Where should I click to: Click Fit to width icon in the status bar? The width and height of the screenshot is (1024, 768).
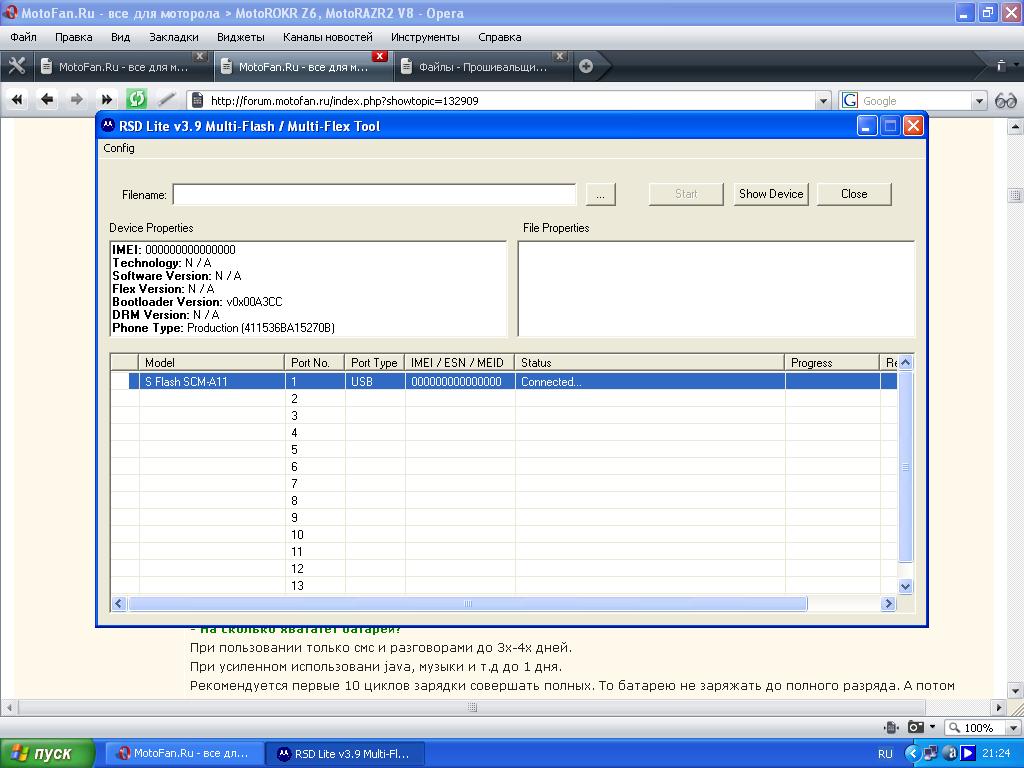891,727
